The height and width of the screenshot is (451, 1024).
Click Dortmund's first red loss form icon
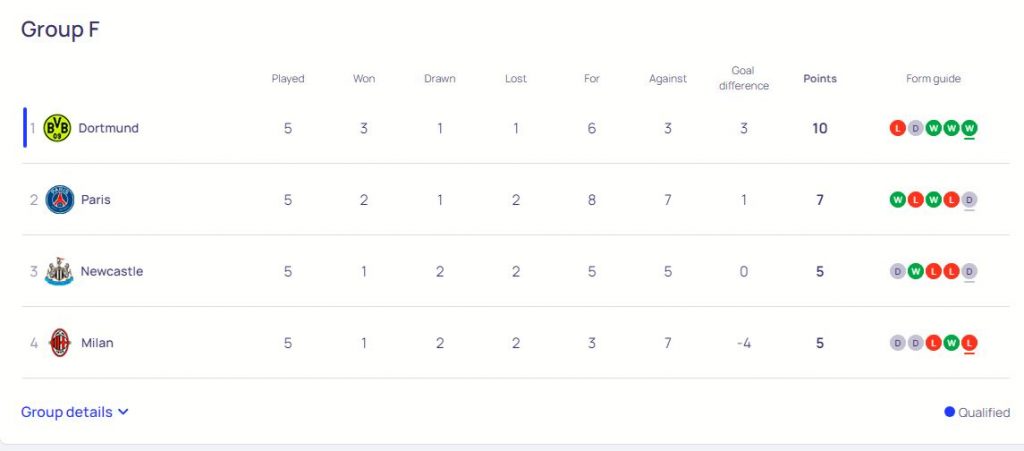click(897, 128)
